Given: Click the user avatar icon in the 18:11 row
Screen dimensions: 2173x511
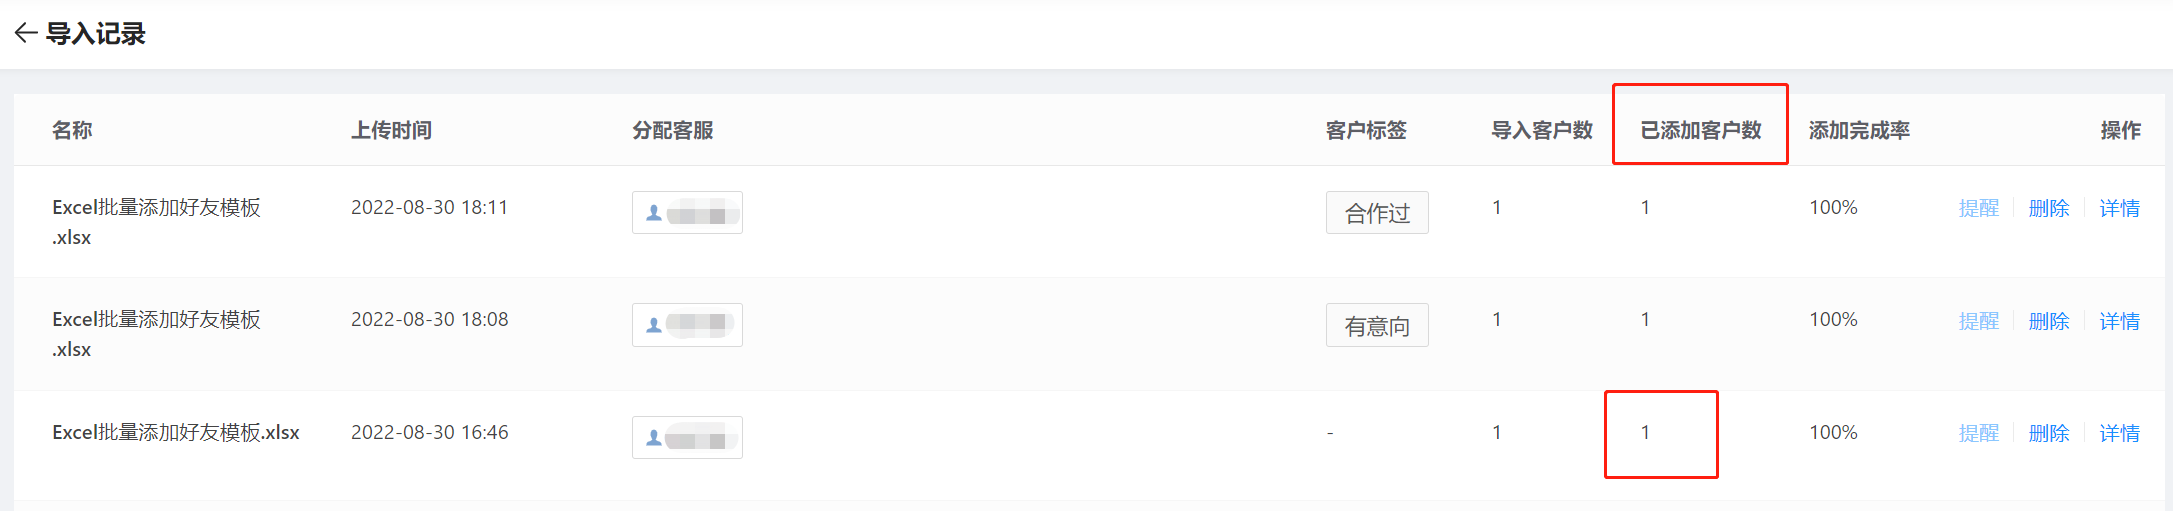Looking at the screenshot, I should coord(654,213).
